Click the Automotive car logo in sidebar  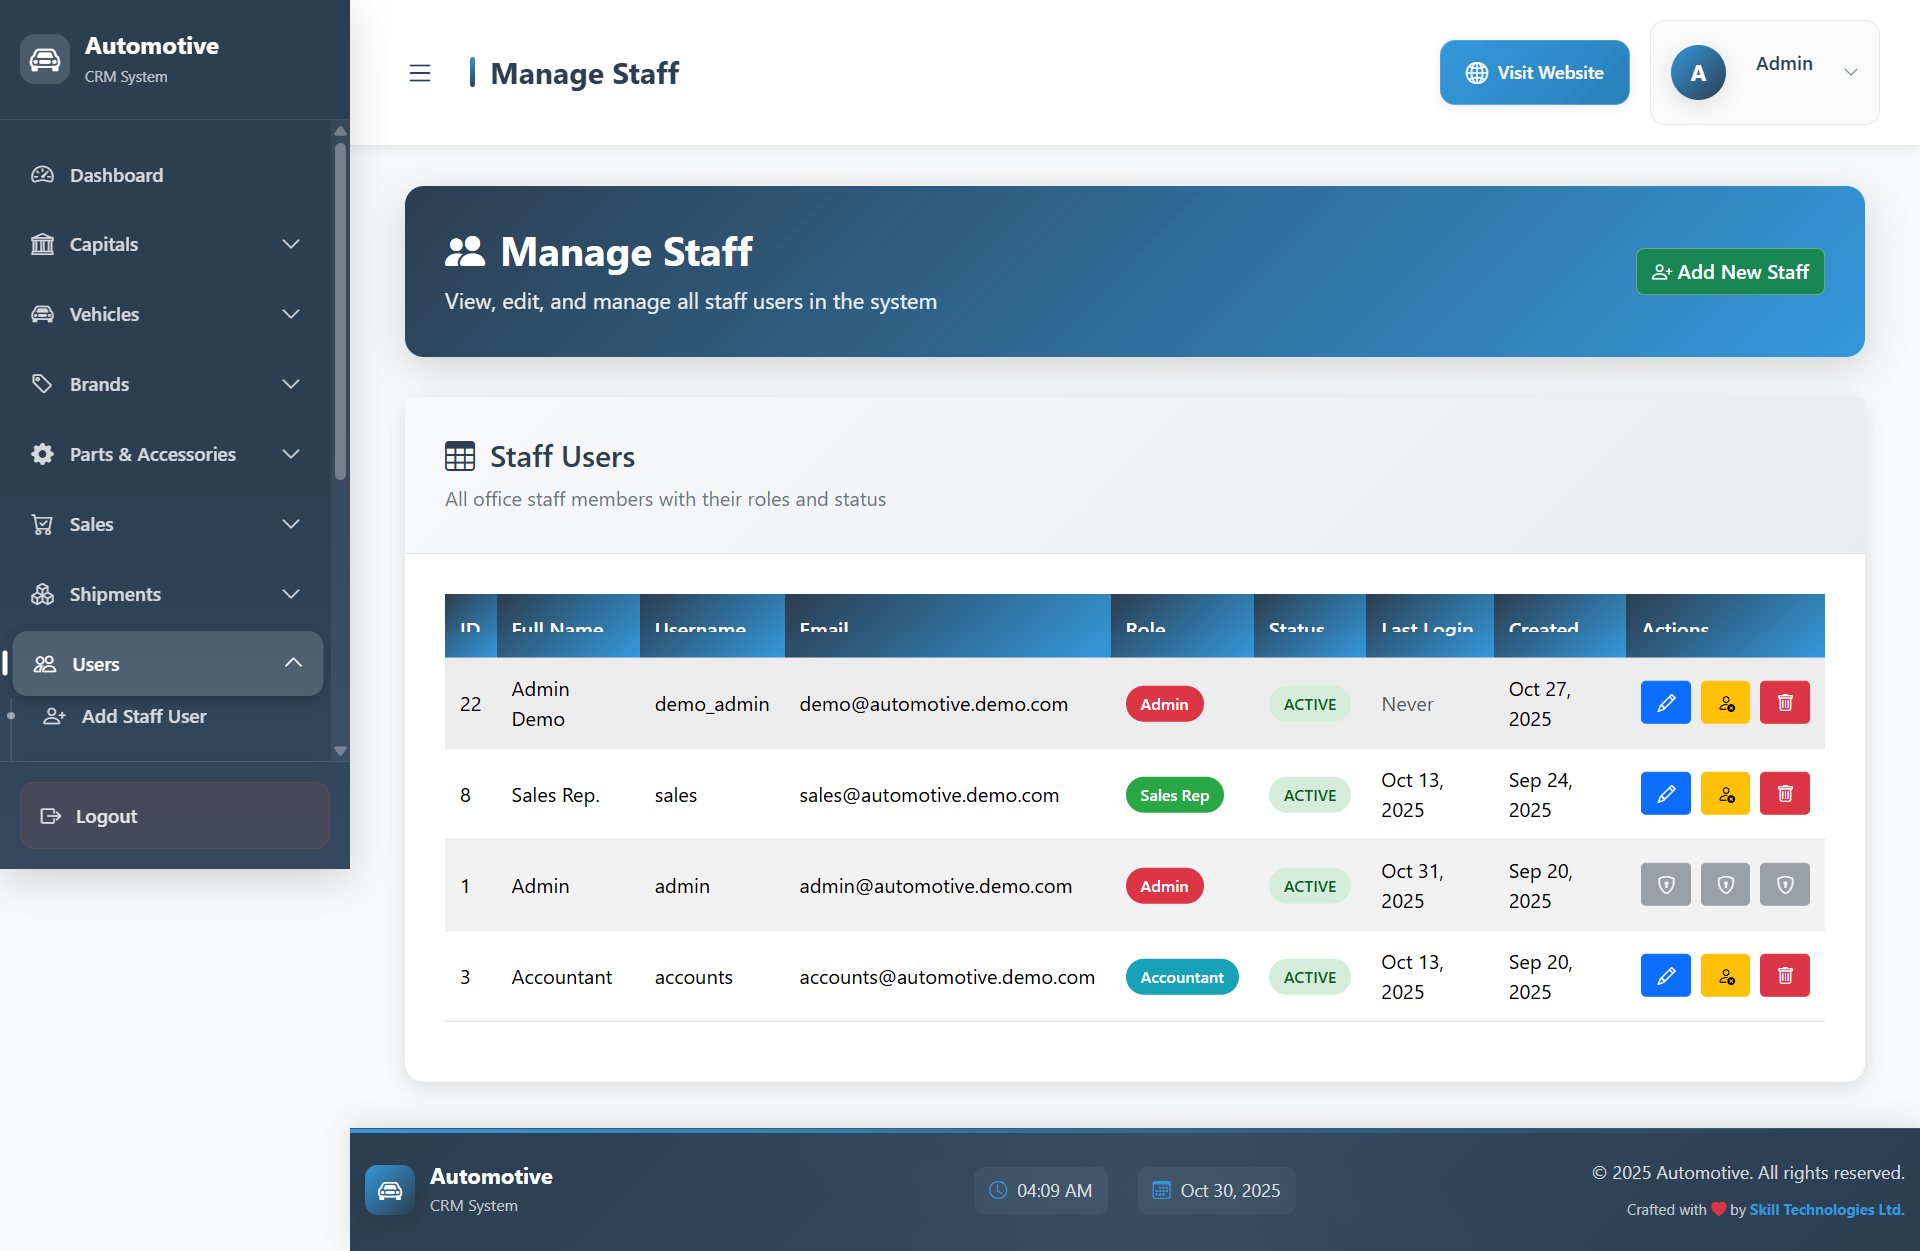tap(45, 60)
